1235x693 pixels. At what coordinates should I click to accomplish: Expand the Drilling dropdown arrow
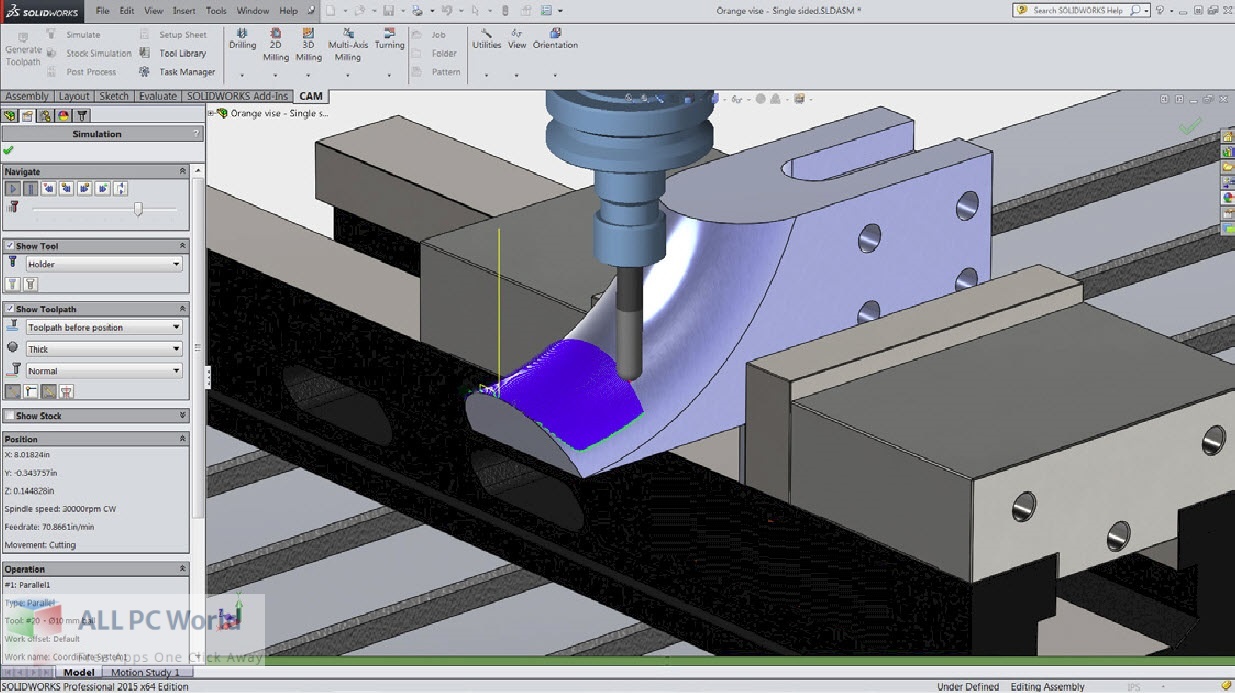click(x=242, y=75)
